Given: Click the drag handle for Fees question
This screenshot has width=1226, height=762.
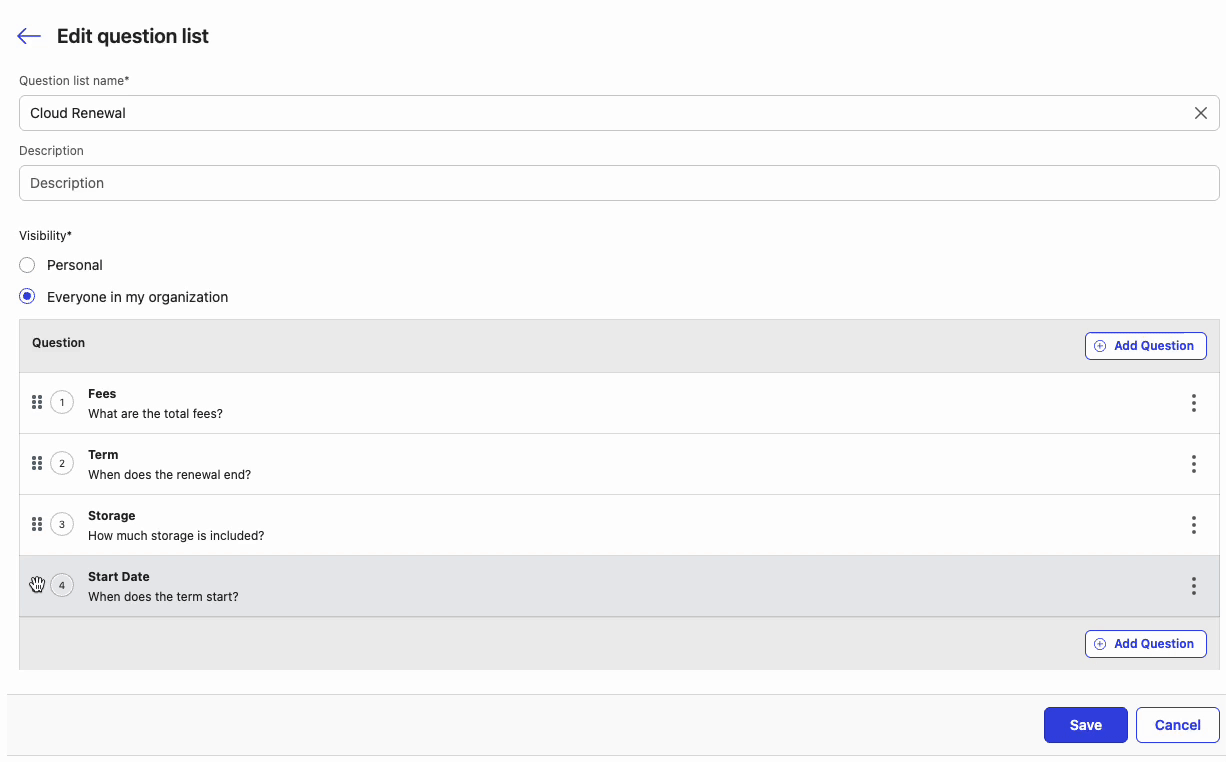Looking at the screenshot, I should tap(37, 402).
